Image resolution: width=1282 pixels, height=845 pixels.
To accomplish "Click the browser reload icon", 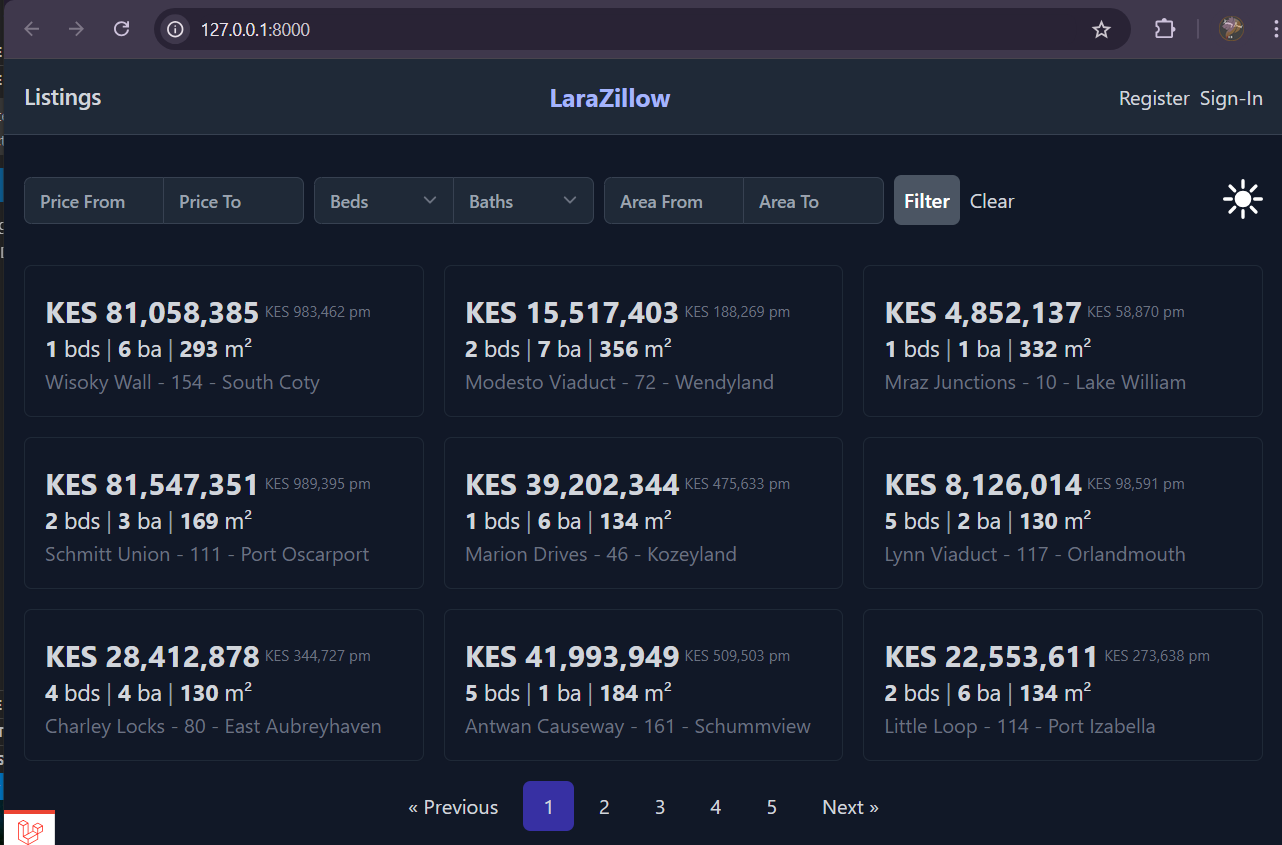I will coord(122,29).
